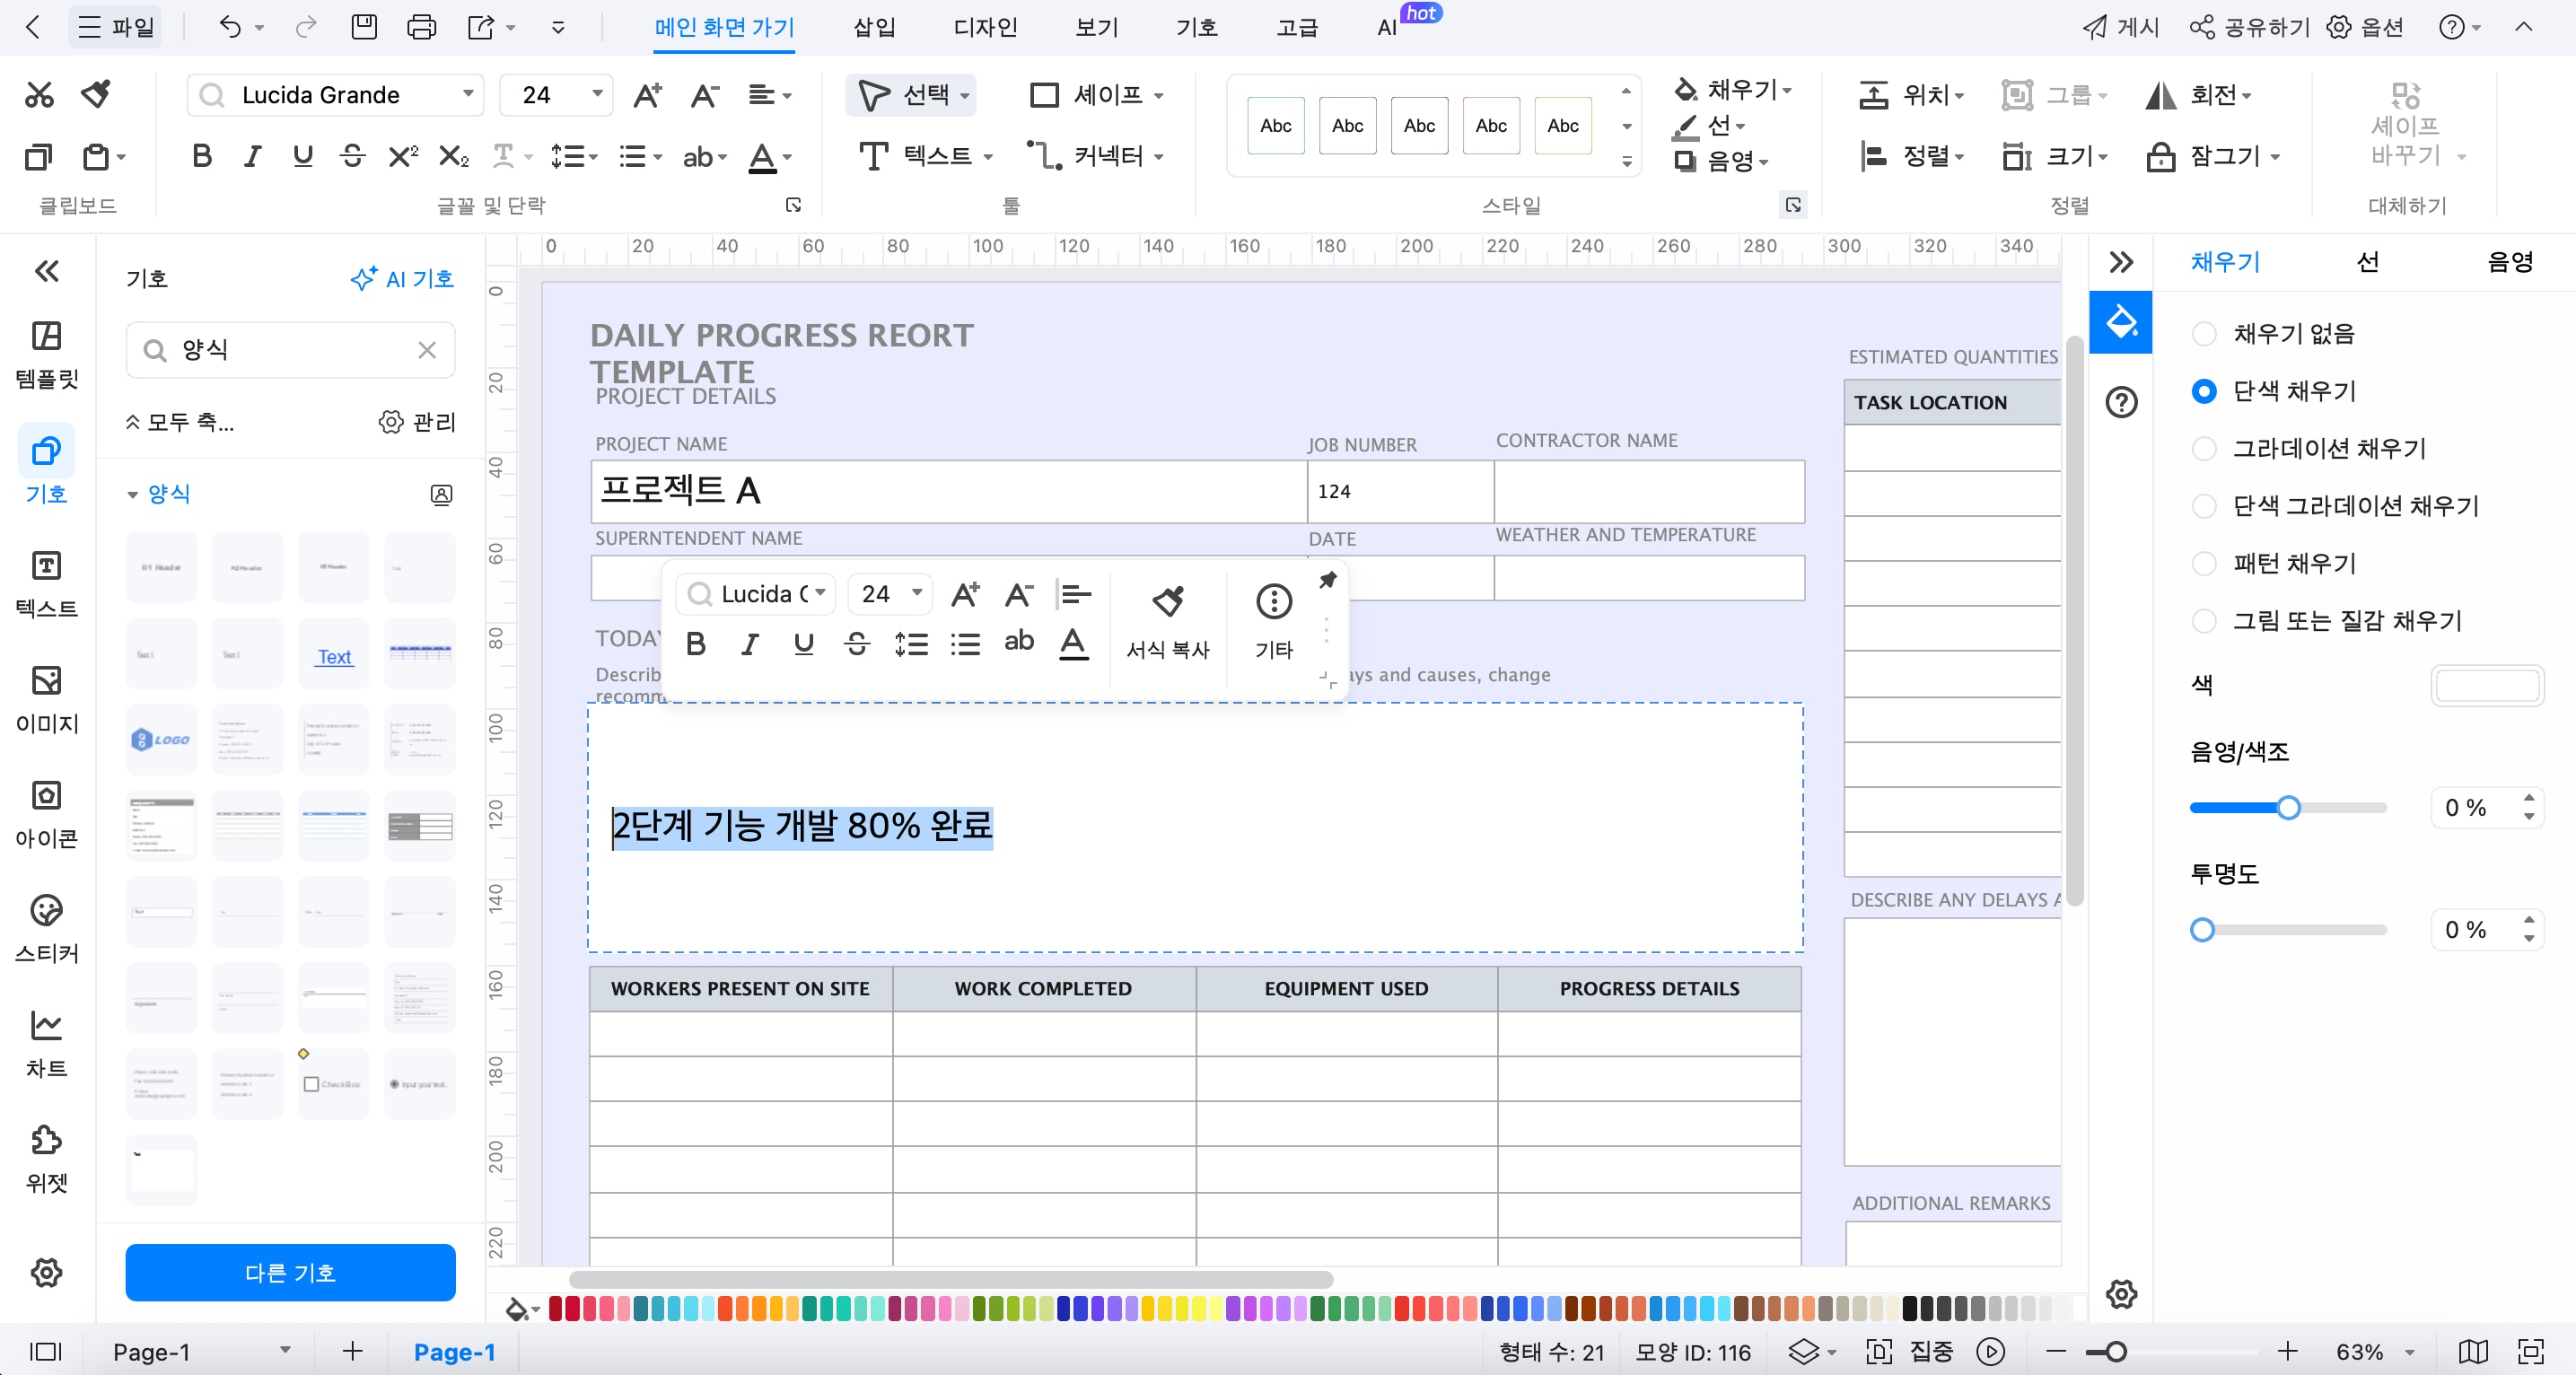Image resolution: width=2576 pixels, height=1375 pixels.
Task: Click the presentation play icon in status bar
Action: coord(1990,1351)
